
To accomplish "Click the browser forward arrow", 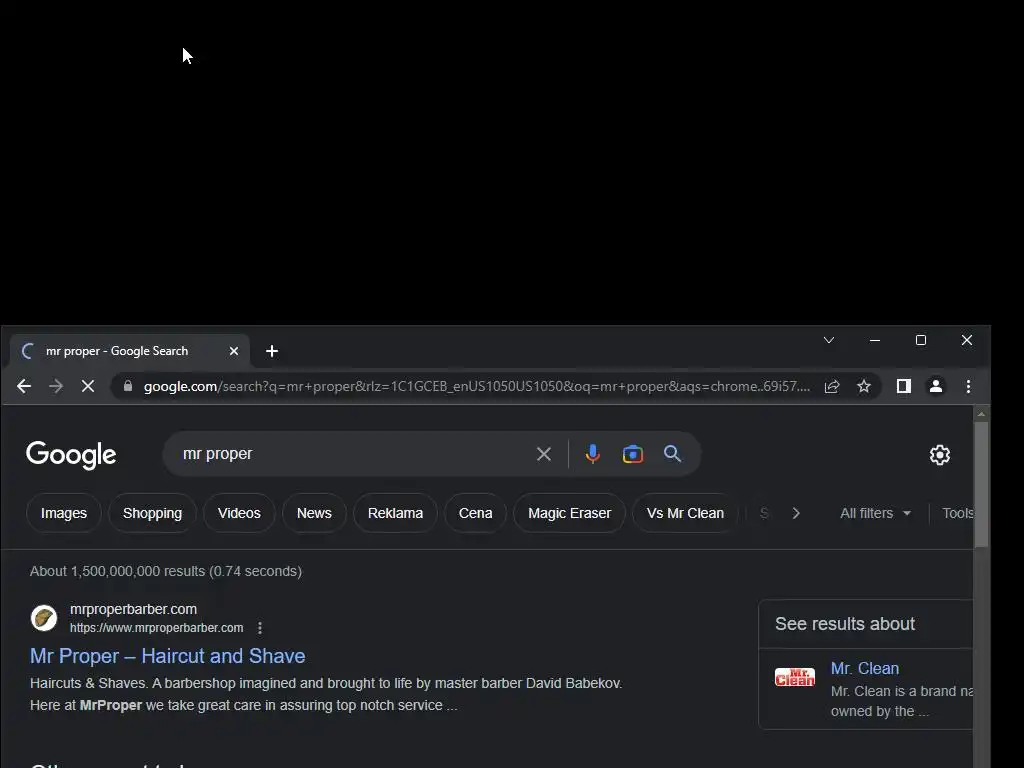I will click(x=56, y=387).
